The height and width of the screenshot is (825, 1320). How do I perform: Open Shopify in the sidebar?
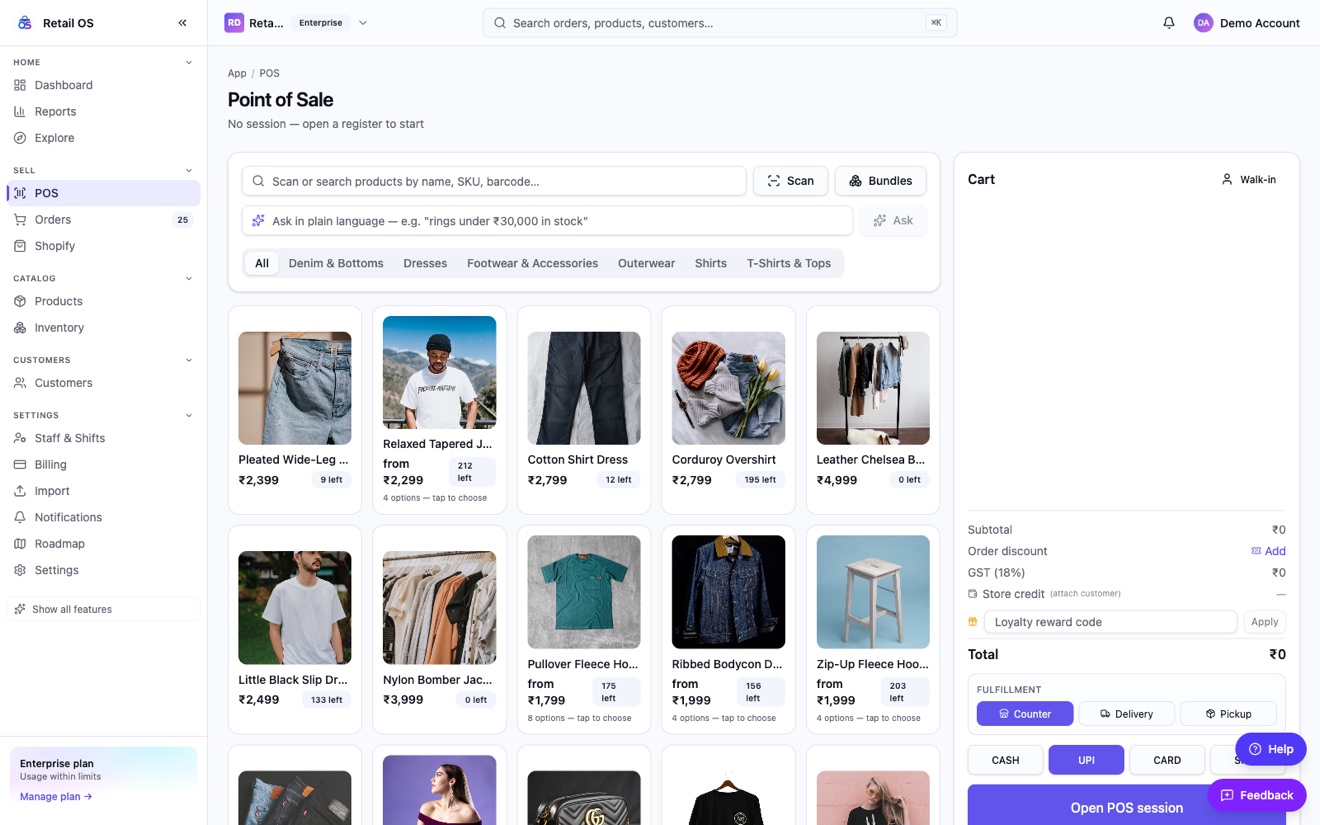point(104,246)
